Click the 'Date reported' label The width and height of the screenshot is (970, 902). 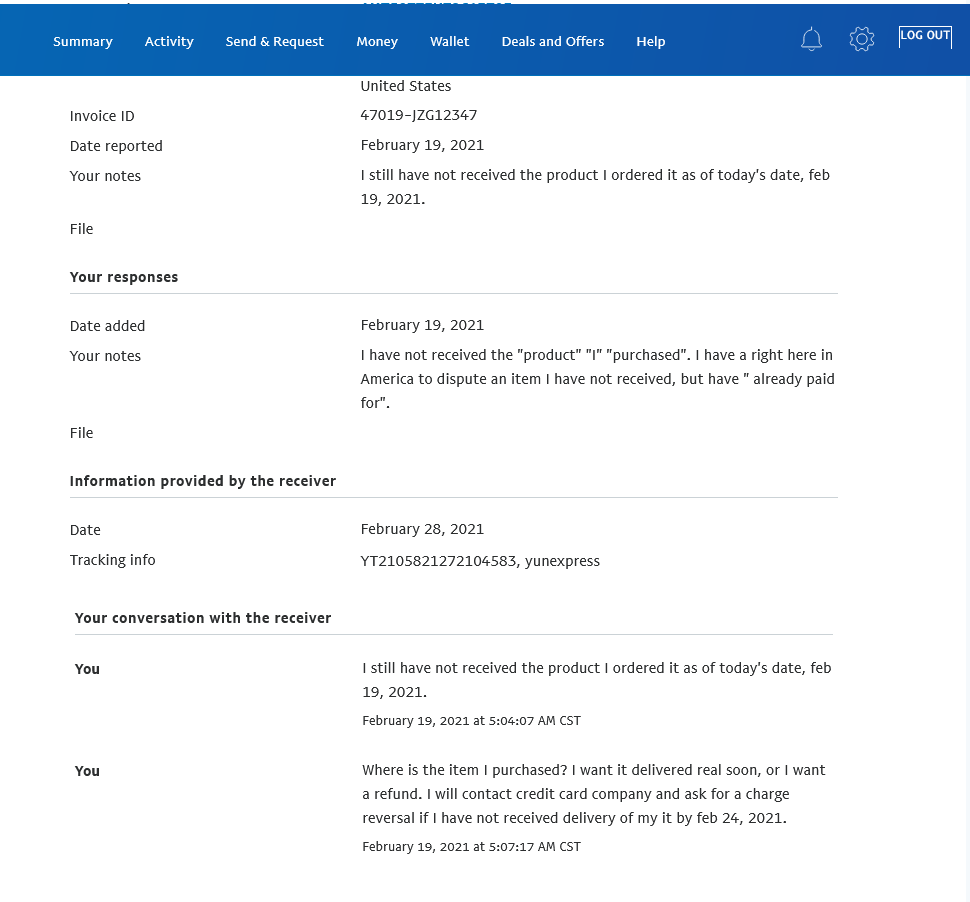coord(116,146)
